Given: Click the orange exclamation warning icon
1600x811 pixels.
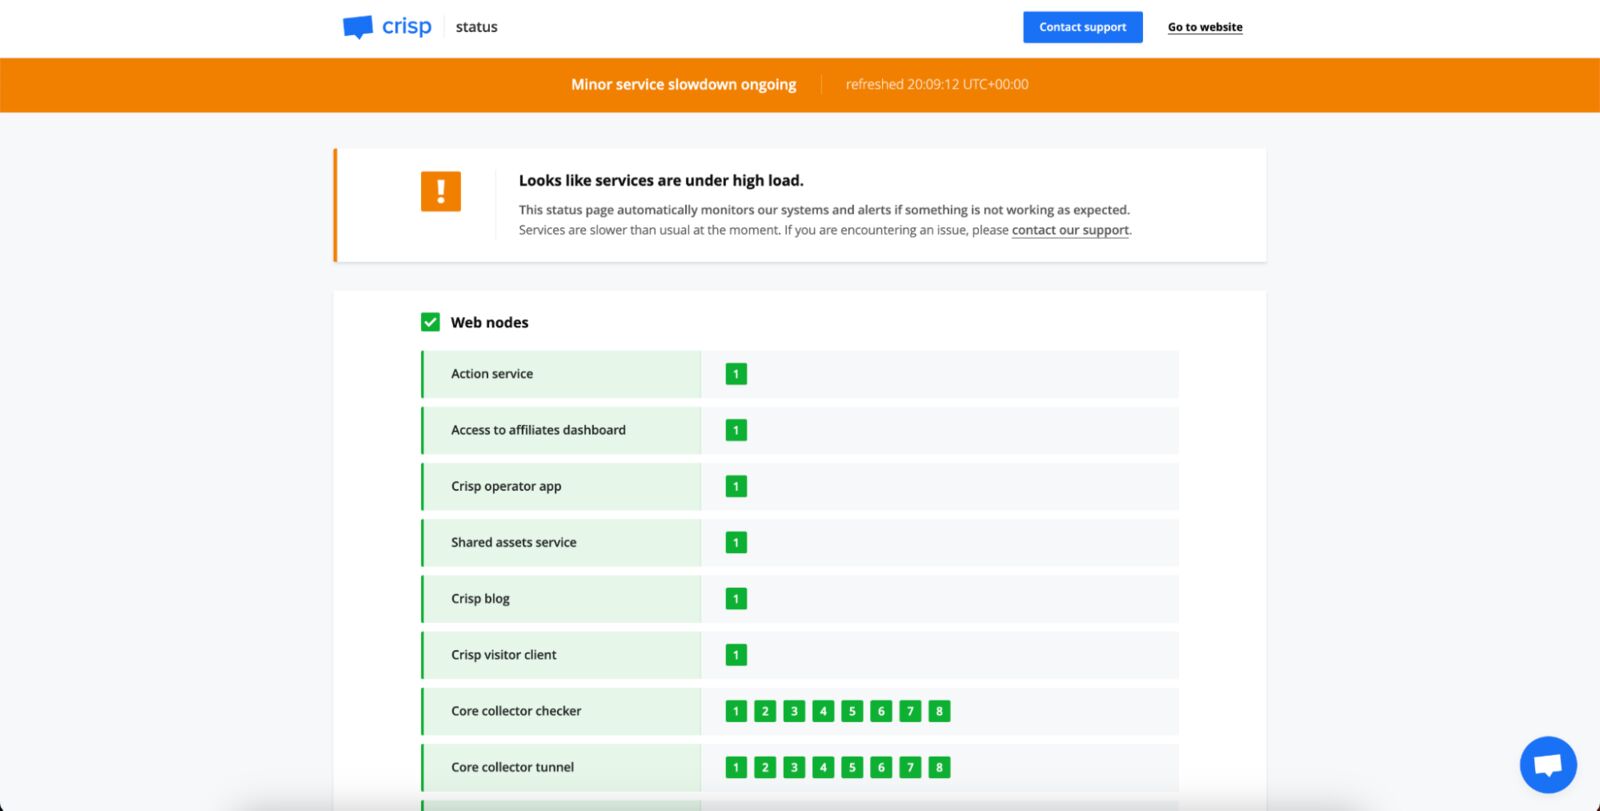Looking at the screenshot, I should click(441, 191).
